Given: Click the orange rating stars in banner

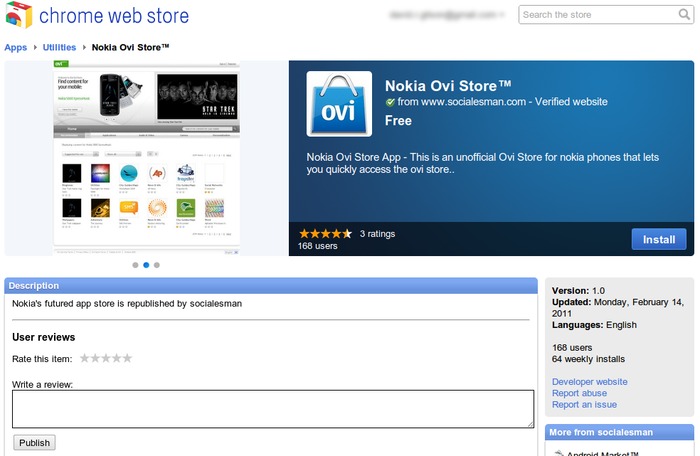Looking at the screenshot, I should 324,233.
